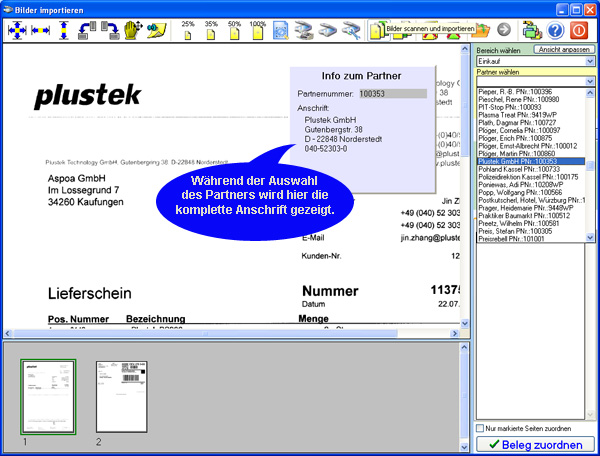
Task: Open help with the blue question mark
Action: point(555,30)
